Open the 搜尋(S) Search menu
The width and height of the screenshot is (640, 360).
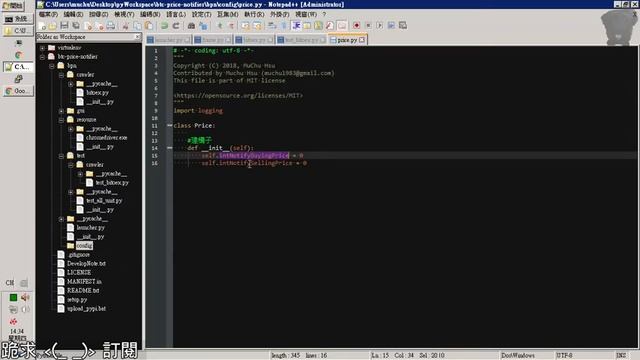click(99, 14)
